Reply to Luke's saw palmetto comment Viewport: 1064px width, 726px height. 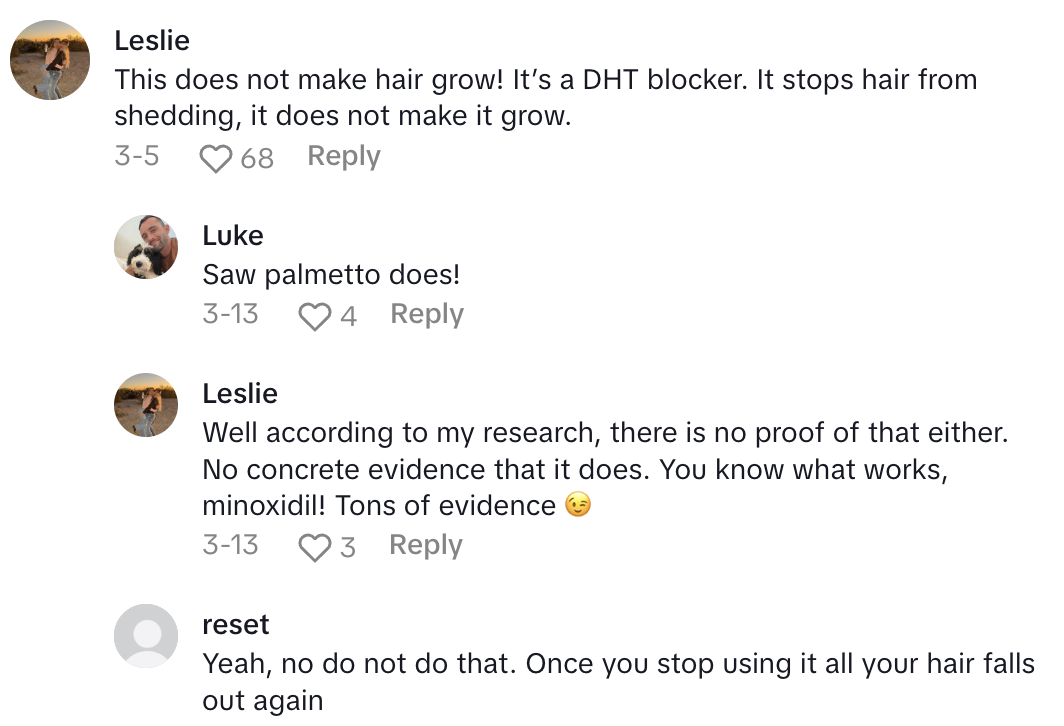pyautogui.click(x=426, y=314)
